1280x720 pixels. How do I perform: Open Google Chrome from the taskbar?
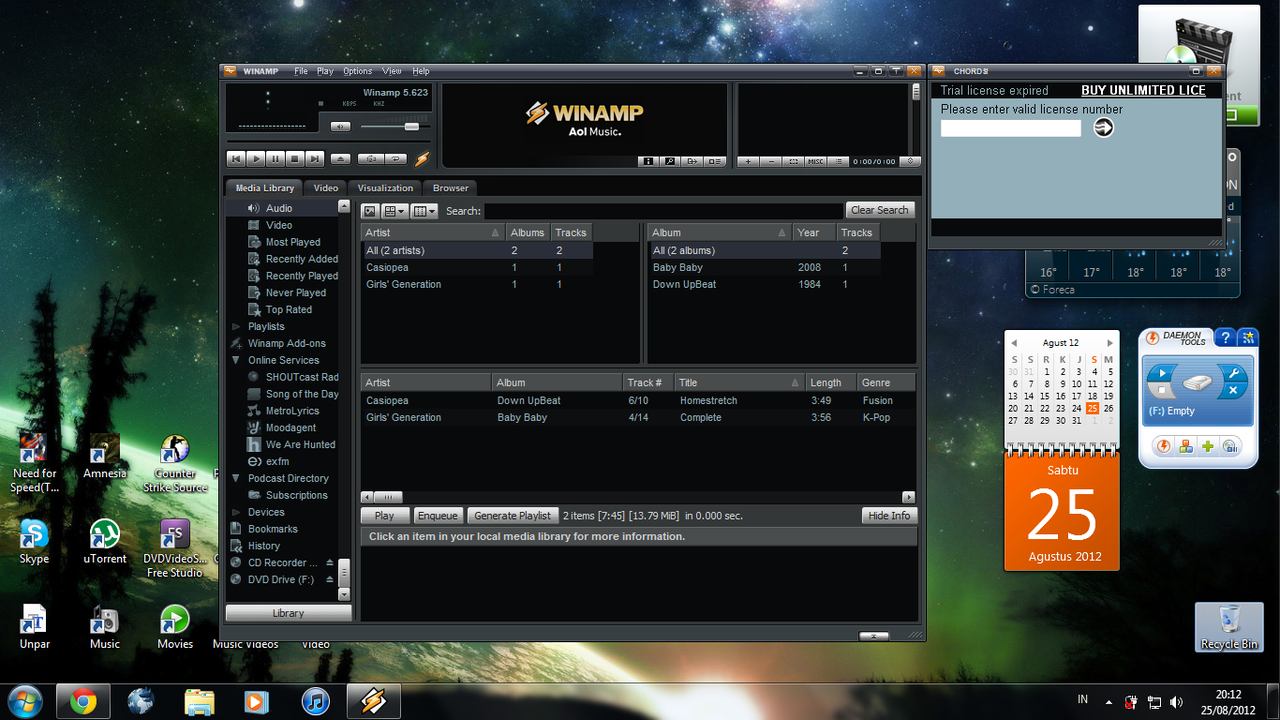83,702
